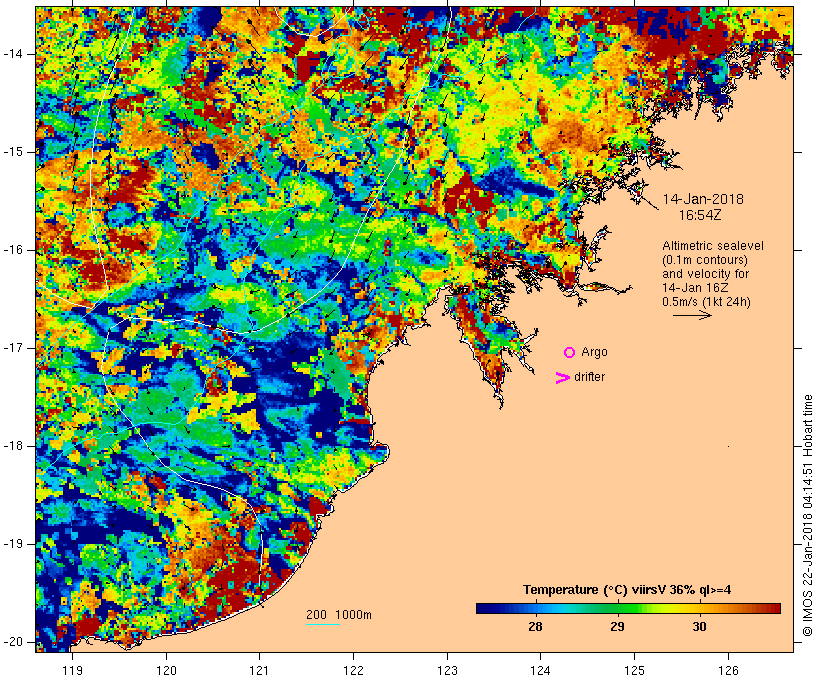Click the IMOS copyright timestamp text
The height and width of the screenshot is (680, 820).
click(x=808, y=516)
